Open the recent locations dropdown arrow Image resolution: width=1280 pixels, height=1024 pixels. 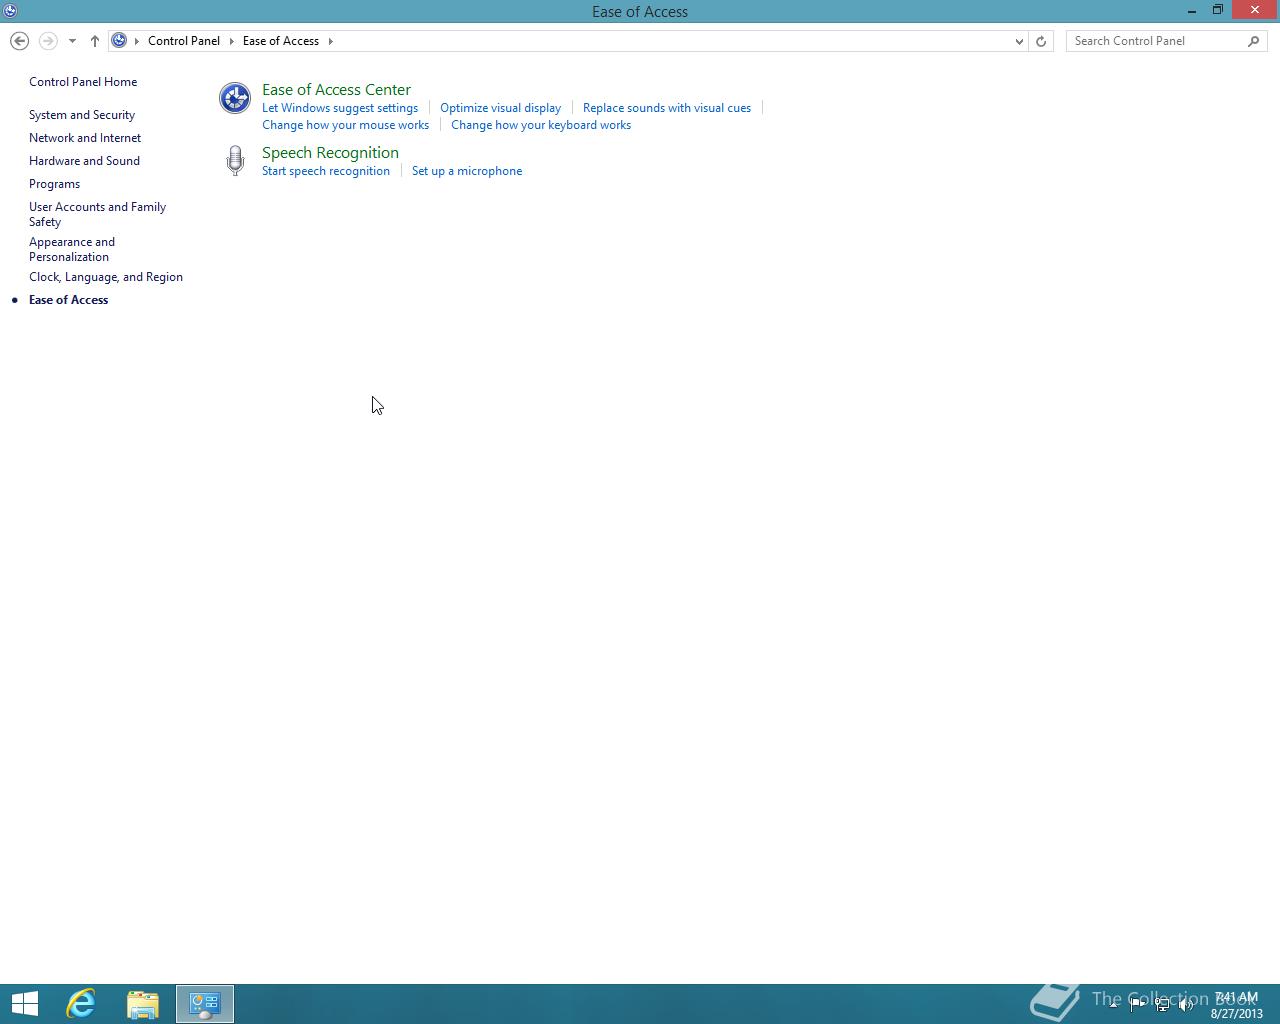point(72,41)
